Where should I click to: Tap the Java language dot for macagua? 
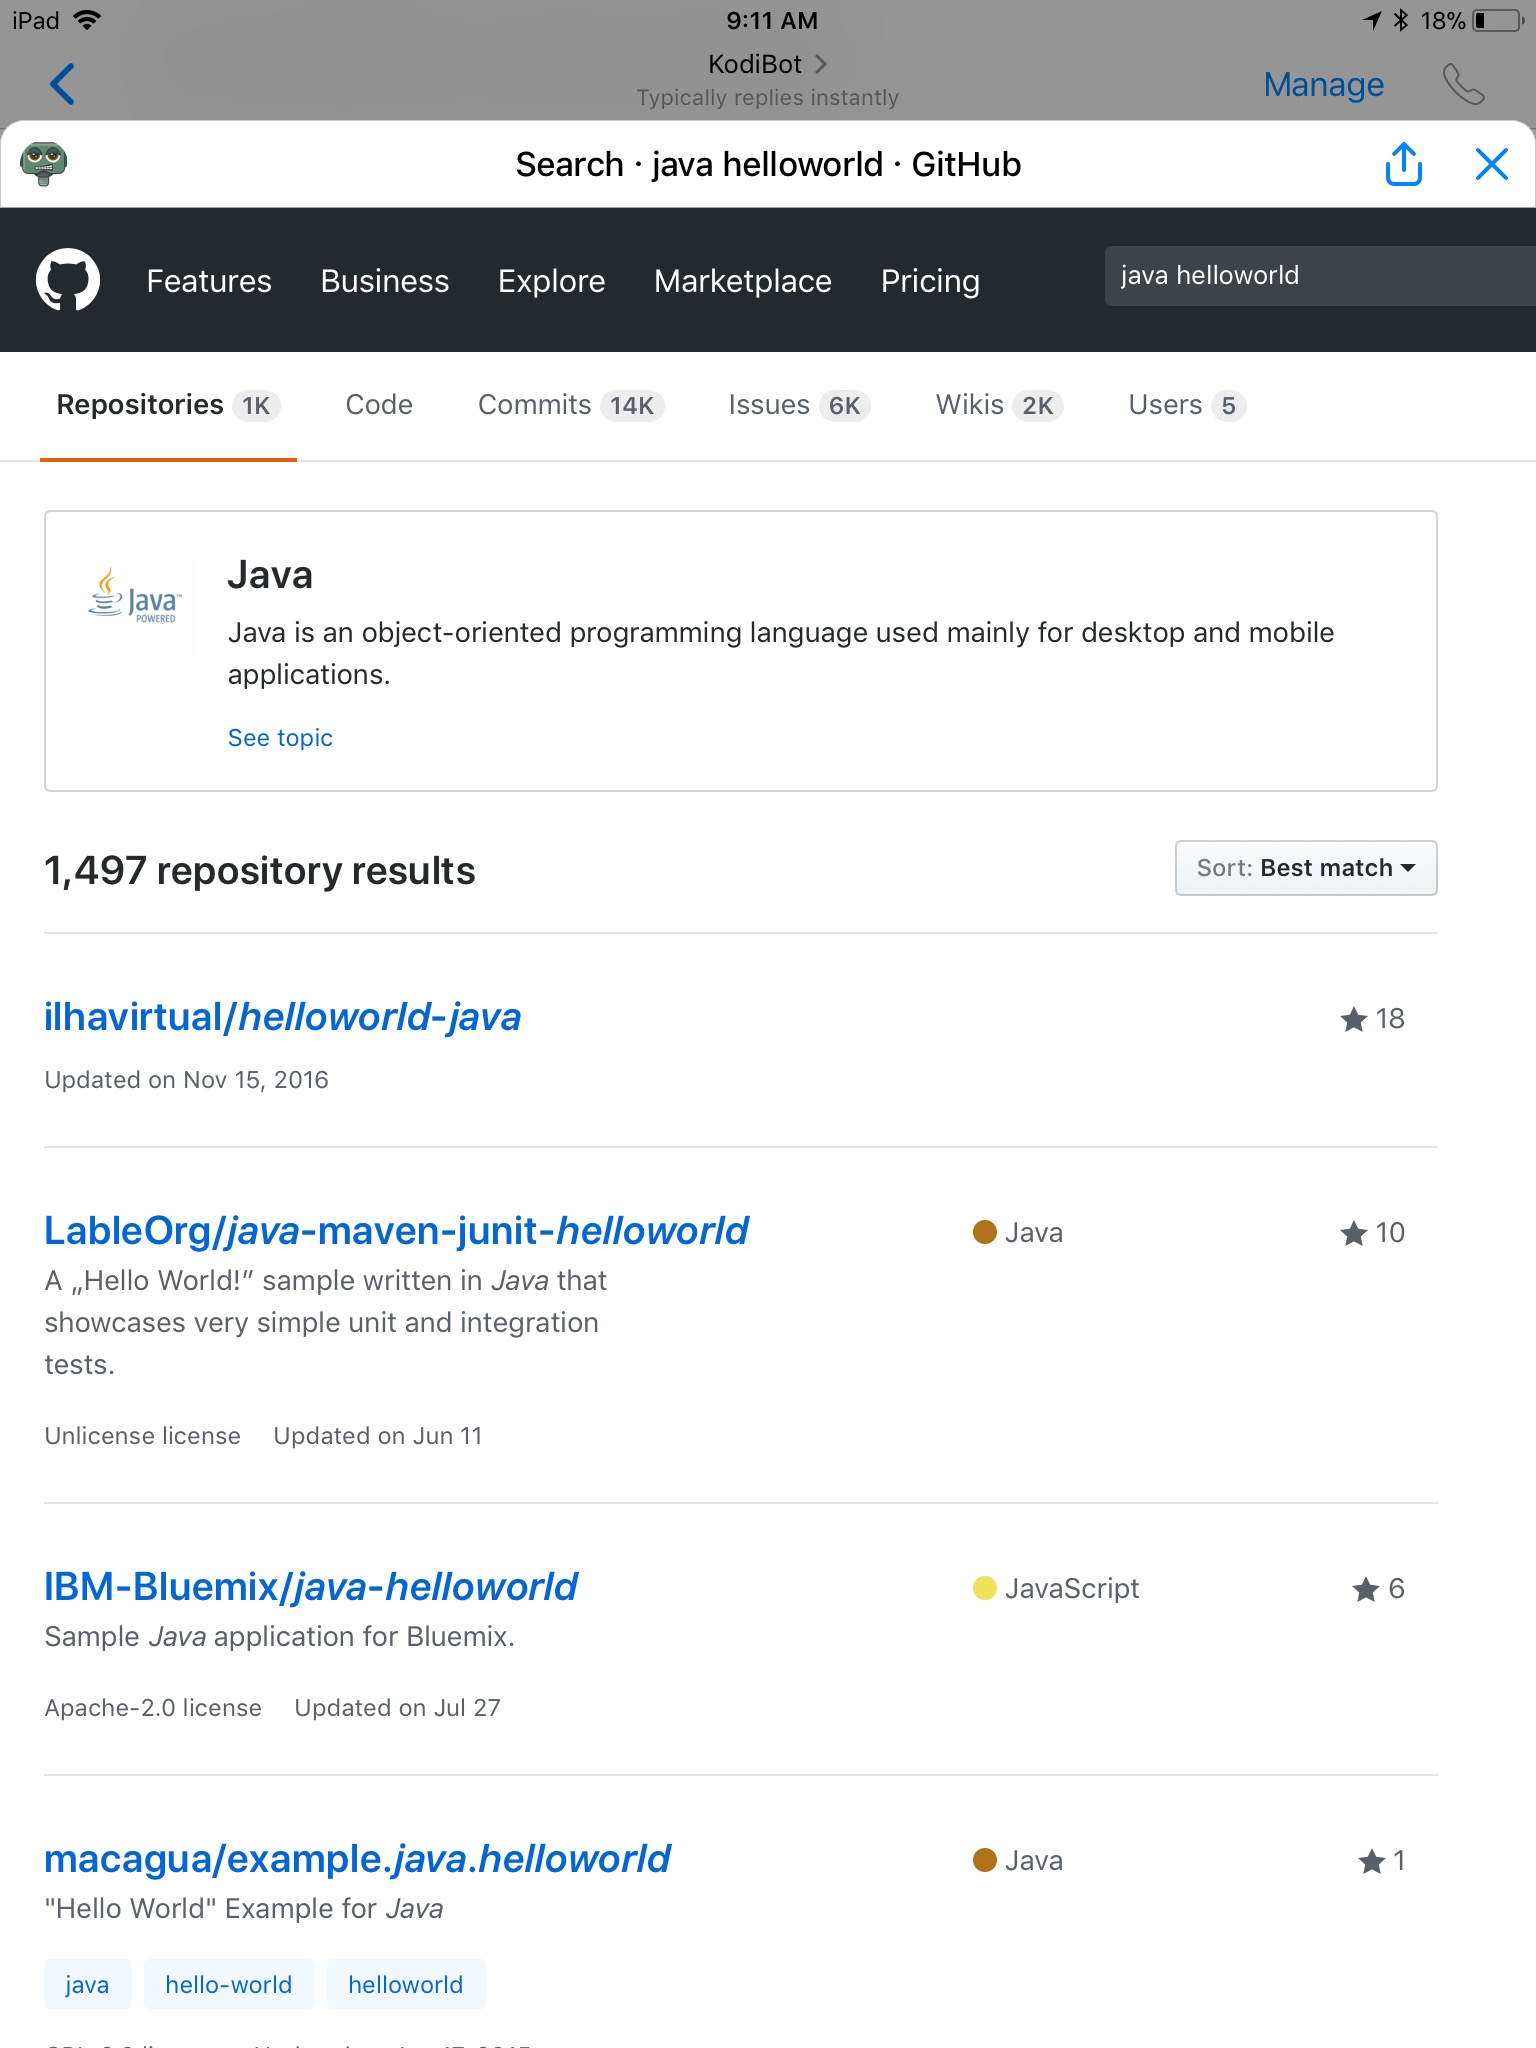985,1860
